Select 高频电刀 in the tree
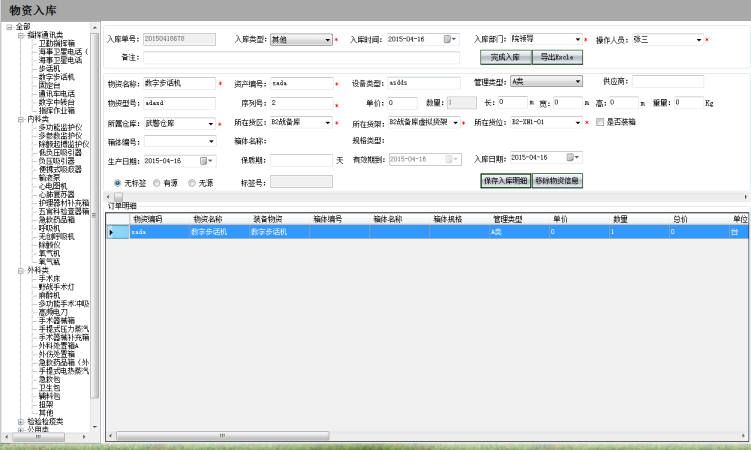Image resolution: width=751 pixels, height=450 pixels. [53, 312]
